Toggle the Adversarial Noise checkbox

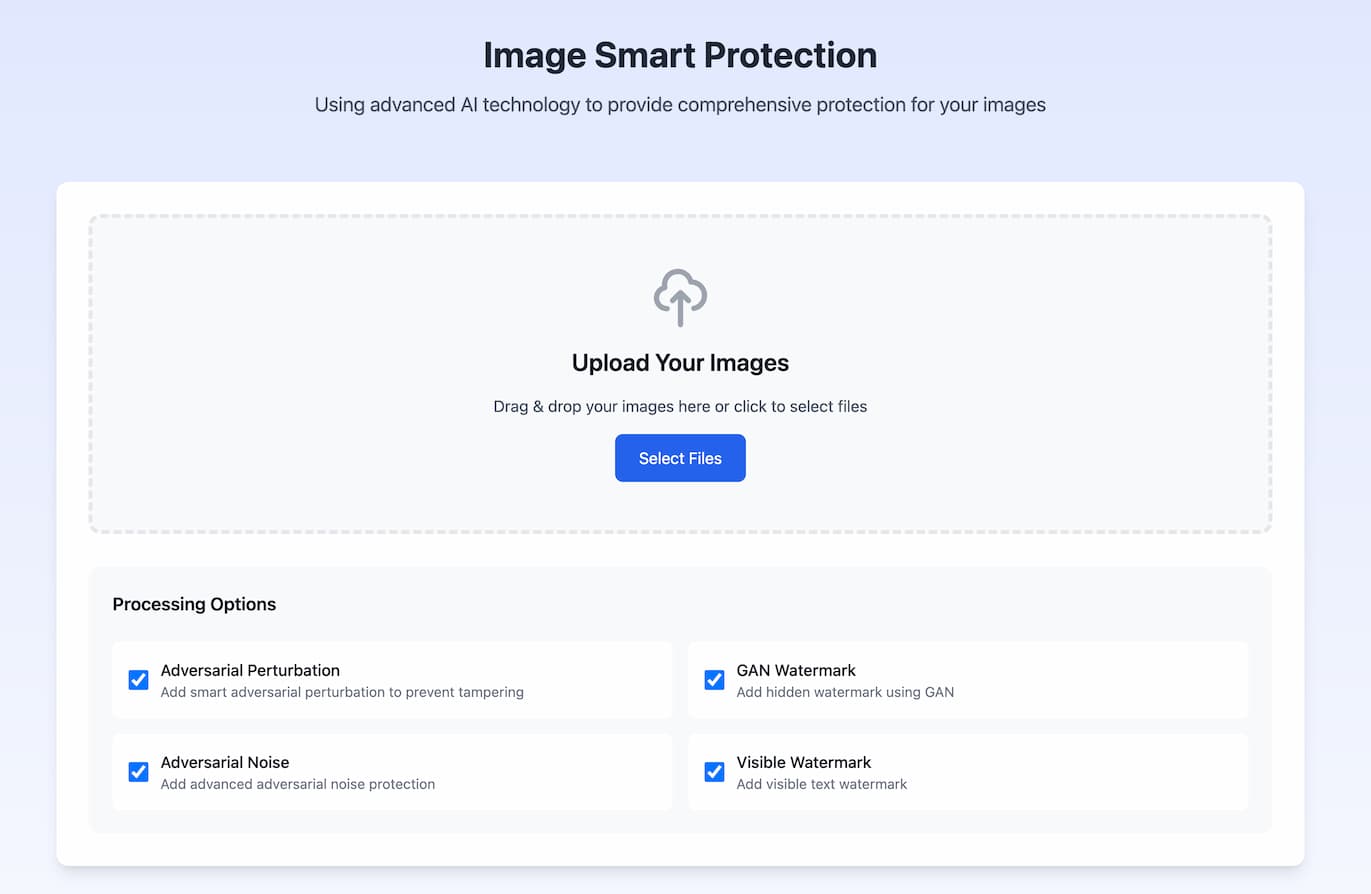tap(139, 772)
